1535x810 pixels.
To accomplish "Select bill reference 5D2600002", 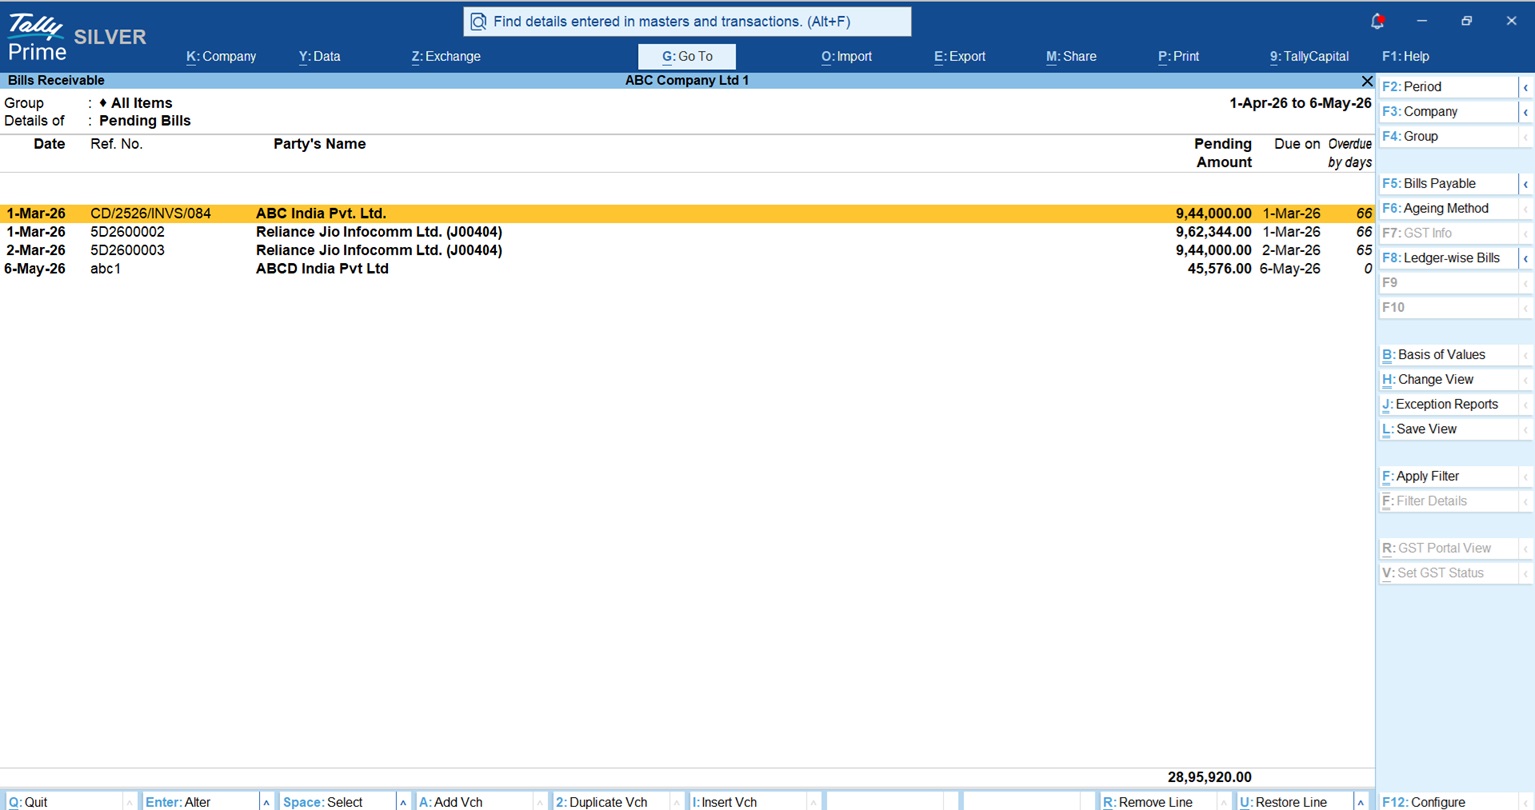I will point(128,232).
